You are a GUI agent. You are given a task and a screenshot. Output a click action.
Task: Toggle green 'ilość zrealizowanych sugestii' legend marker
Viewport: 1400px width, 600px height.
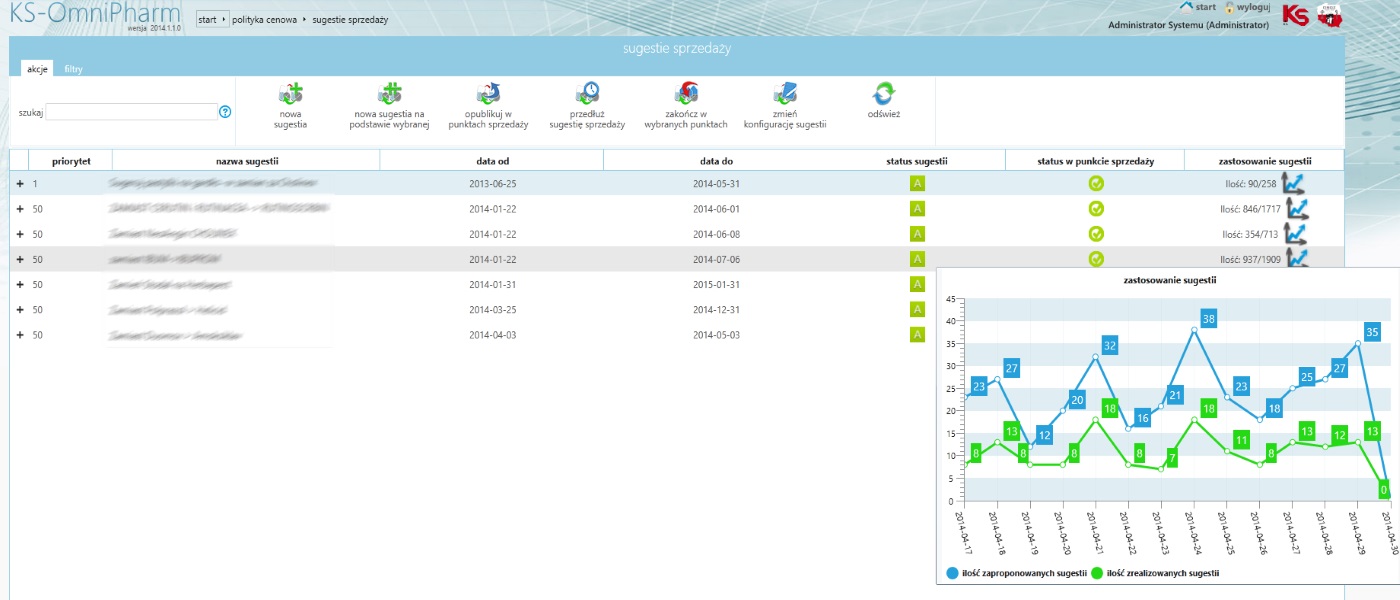pos(1097,573)
